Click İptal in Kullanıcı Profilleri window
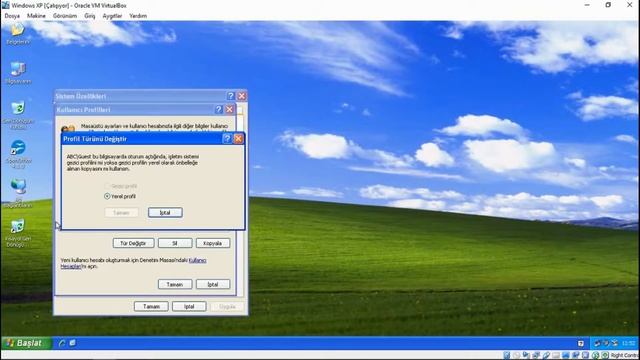This screenshot has width=640, height=360. pos(213,284)
